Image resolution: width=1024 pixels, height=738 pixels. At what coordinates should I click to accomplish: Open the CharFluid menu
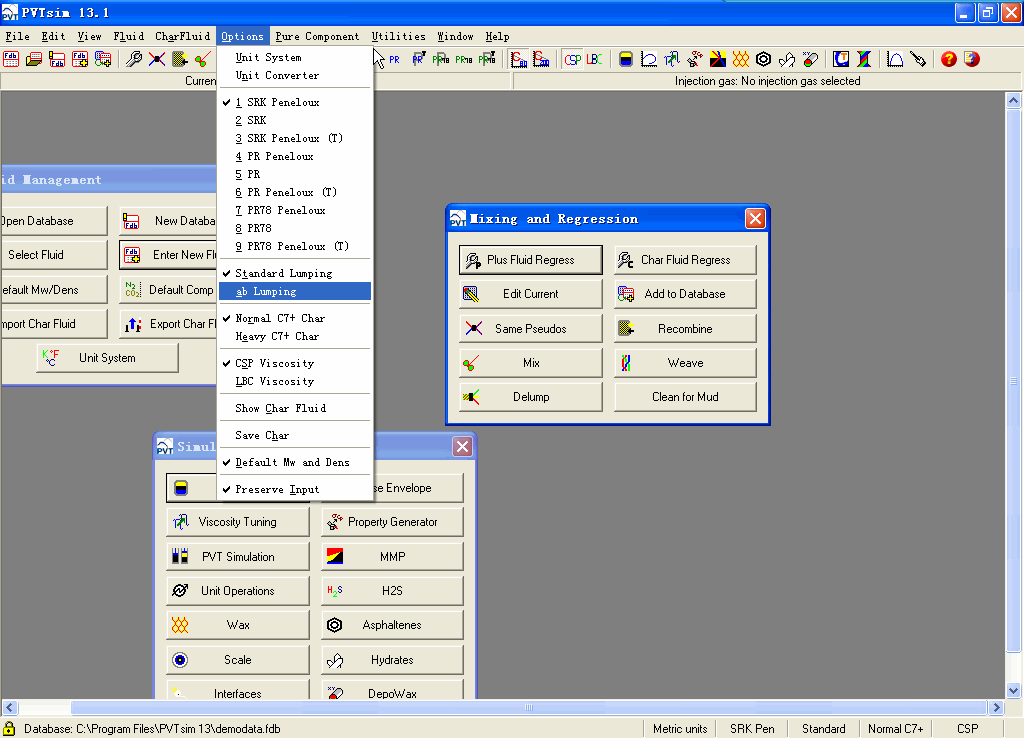(x=183, y=37)
